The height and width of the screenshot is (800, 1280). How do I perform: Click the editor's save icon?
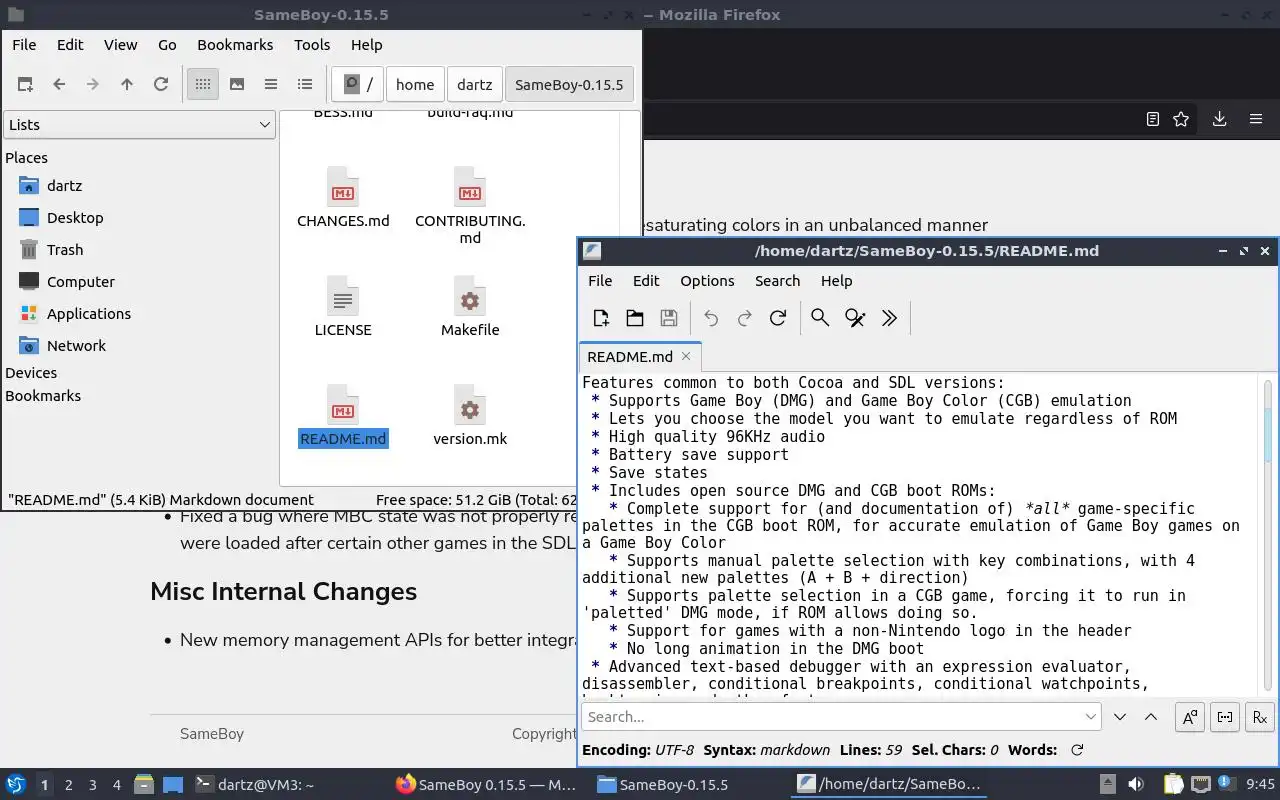pyautogui.click(x=669, y=318)
